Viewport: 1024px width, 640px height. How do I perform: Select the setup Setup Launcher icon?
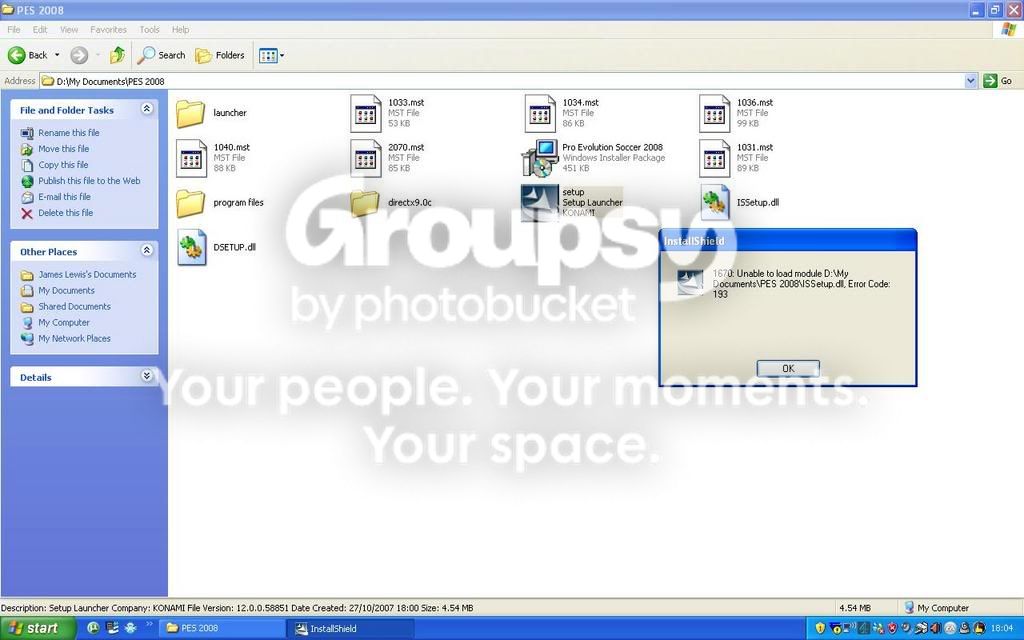pos(539,202)
